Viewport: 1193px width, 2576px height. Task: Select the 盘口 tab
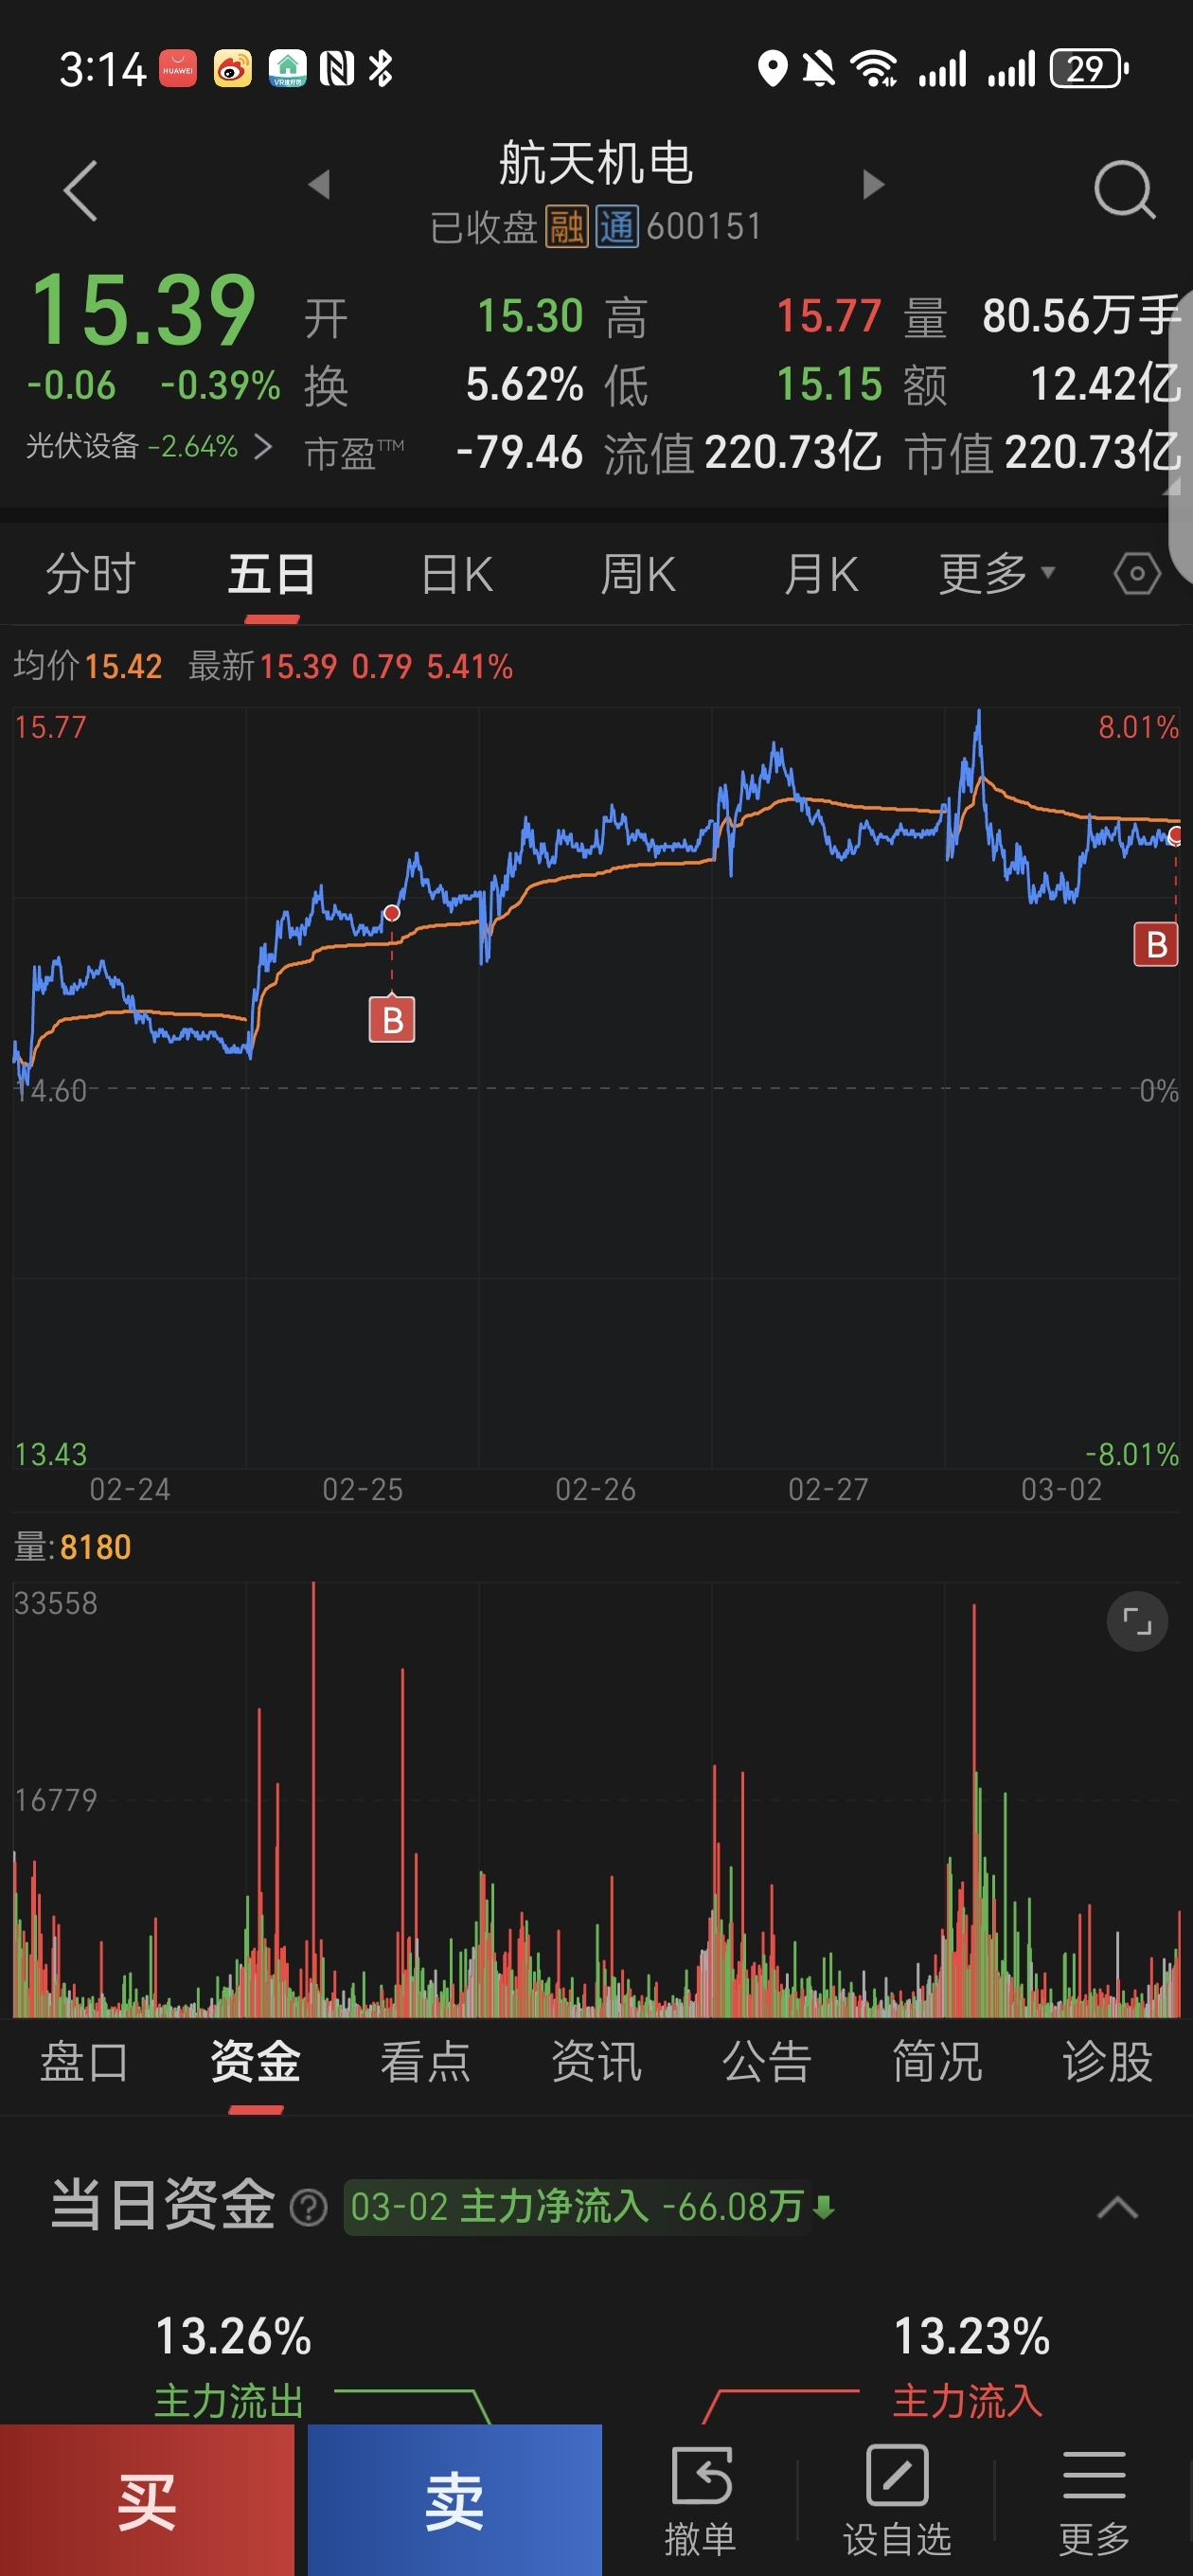(84, 2062)
